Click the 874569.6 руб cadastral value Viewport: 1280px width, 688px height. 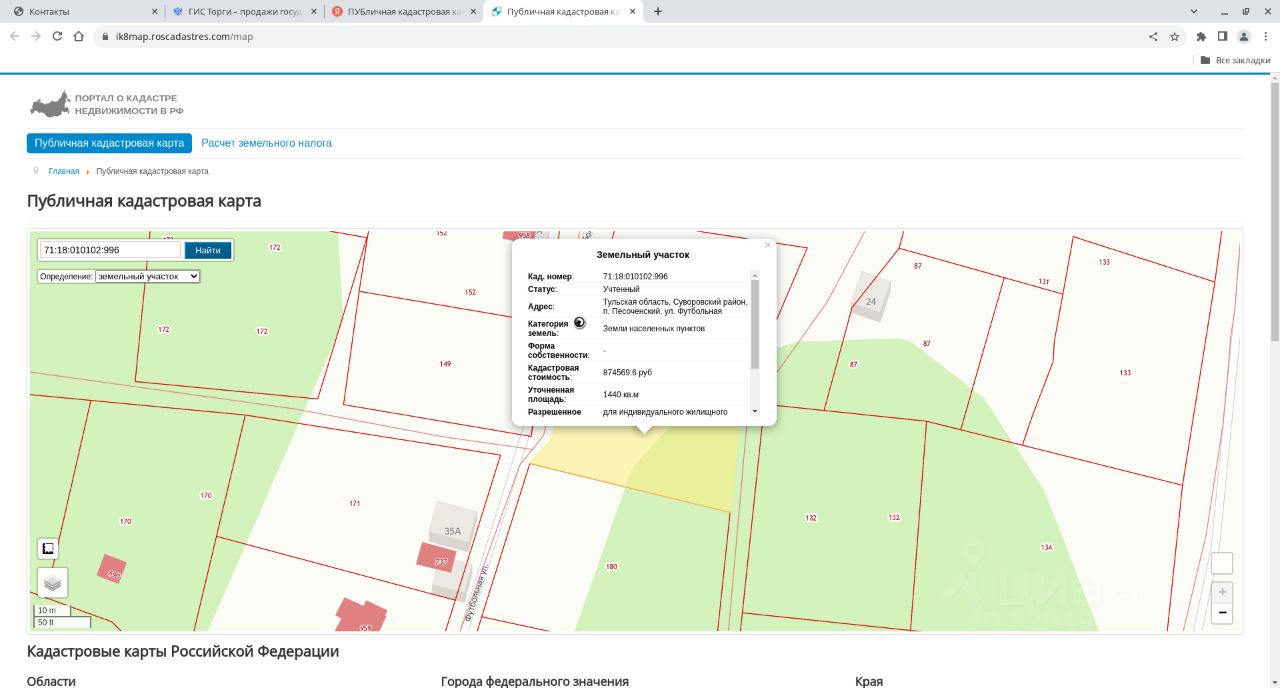point(627,372)
